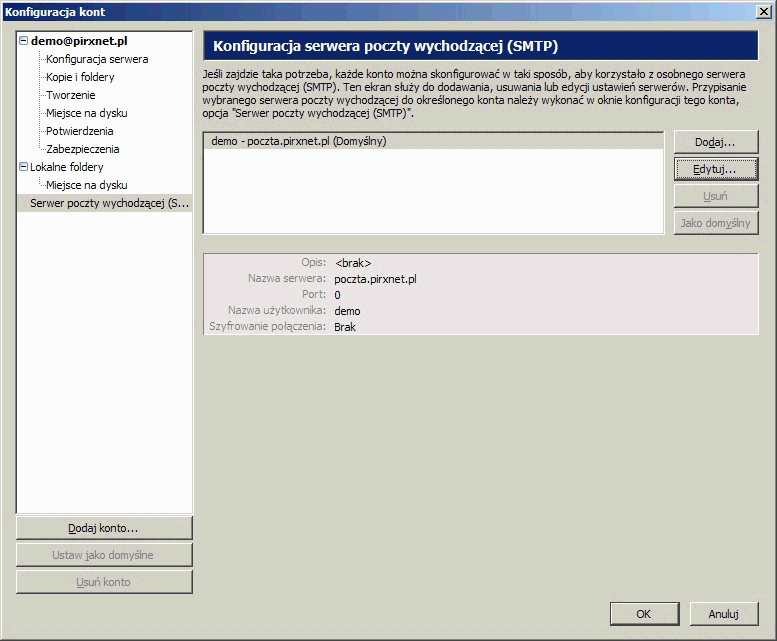Select the Lokalne foldery item
The image size is (777, 641).
pyautogui.click(x=67, y=167)
